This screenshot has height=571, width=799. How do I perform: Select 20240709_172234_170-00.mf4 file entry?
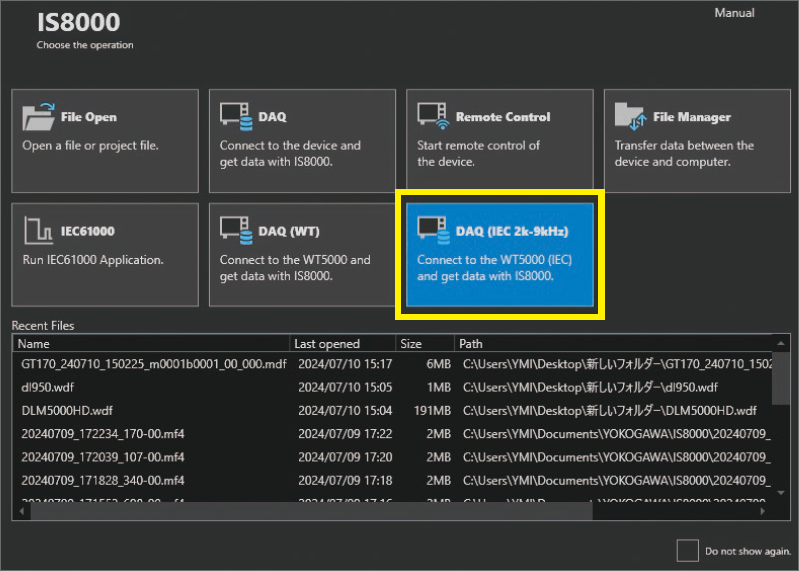[102, 433]
